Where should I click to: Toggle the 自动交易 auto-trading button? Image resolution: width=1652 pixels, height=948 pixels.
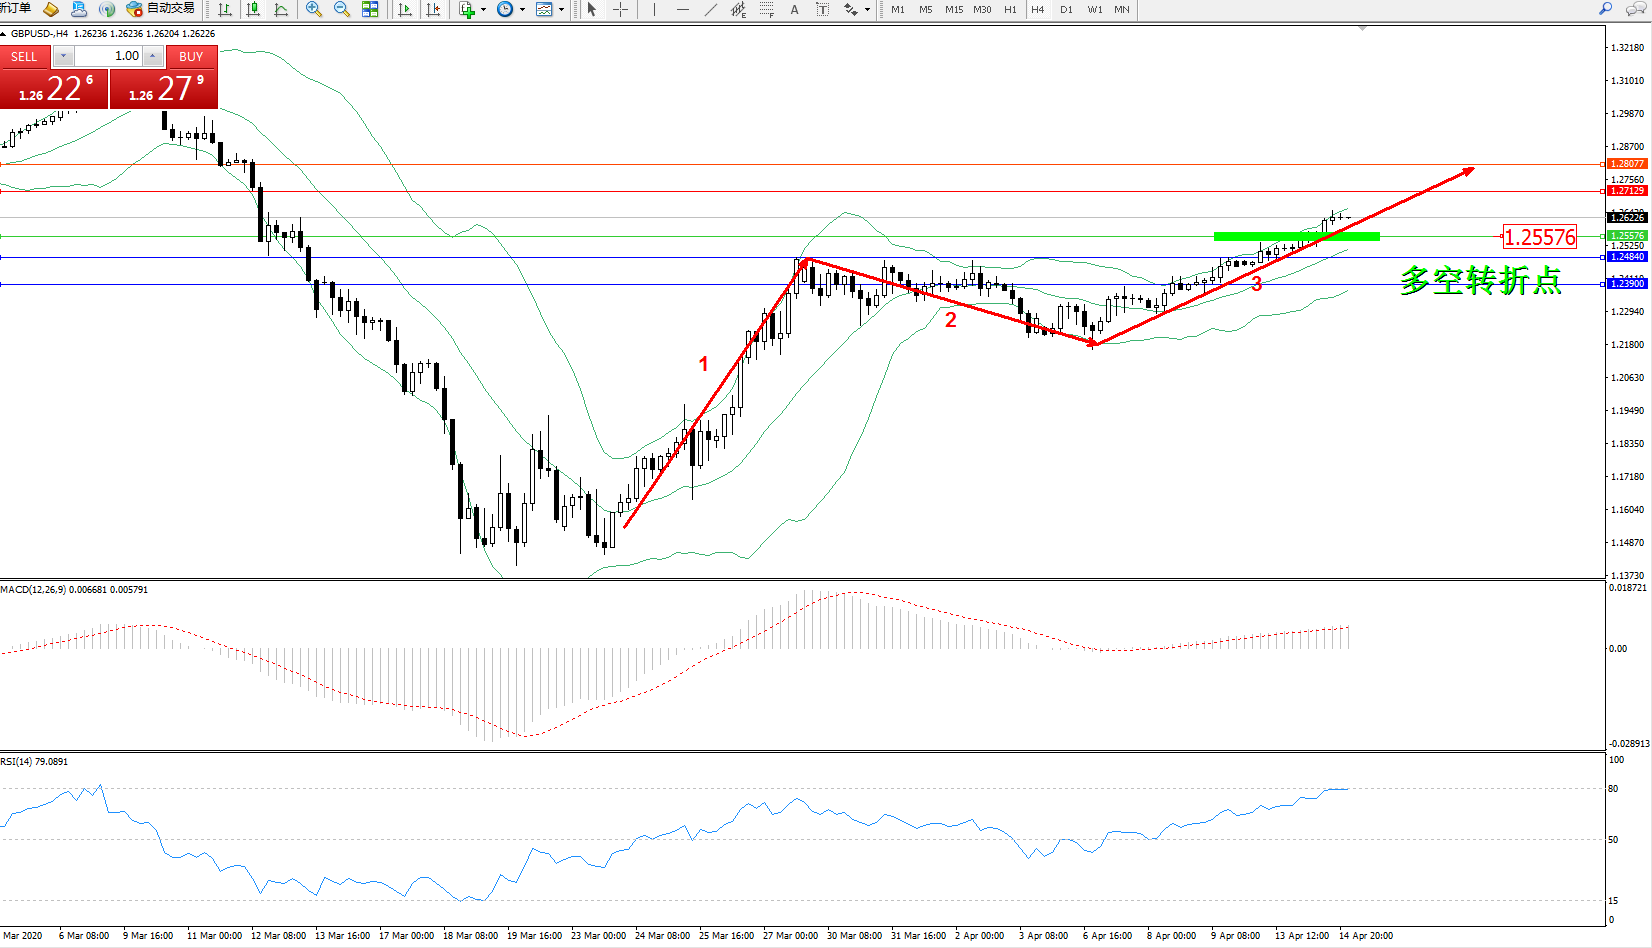point(160,9)
